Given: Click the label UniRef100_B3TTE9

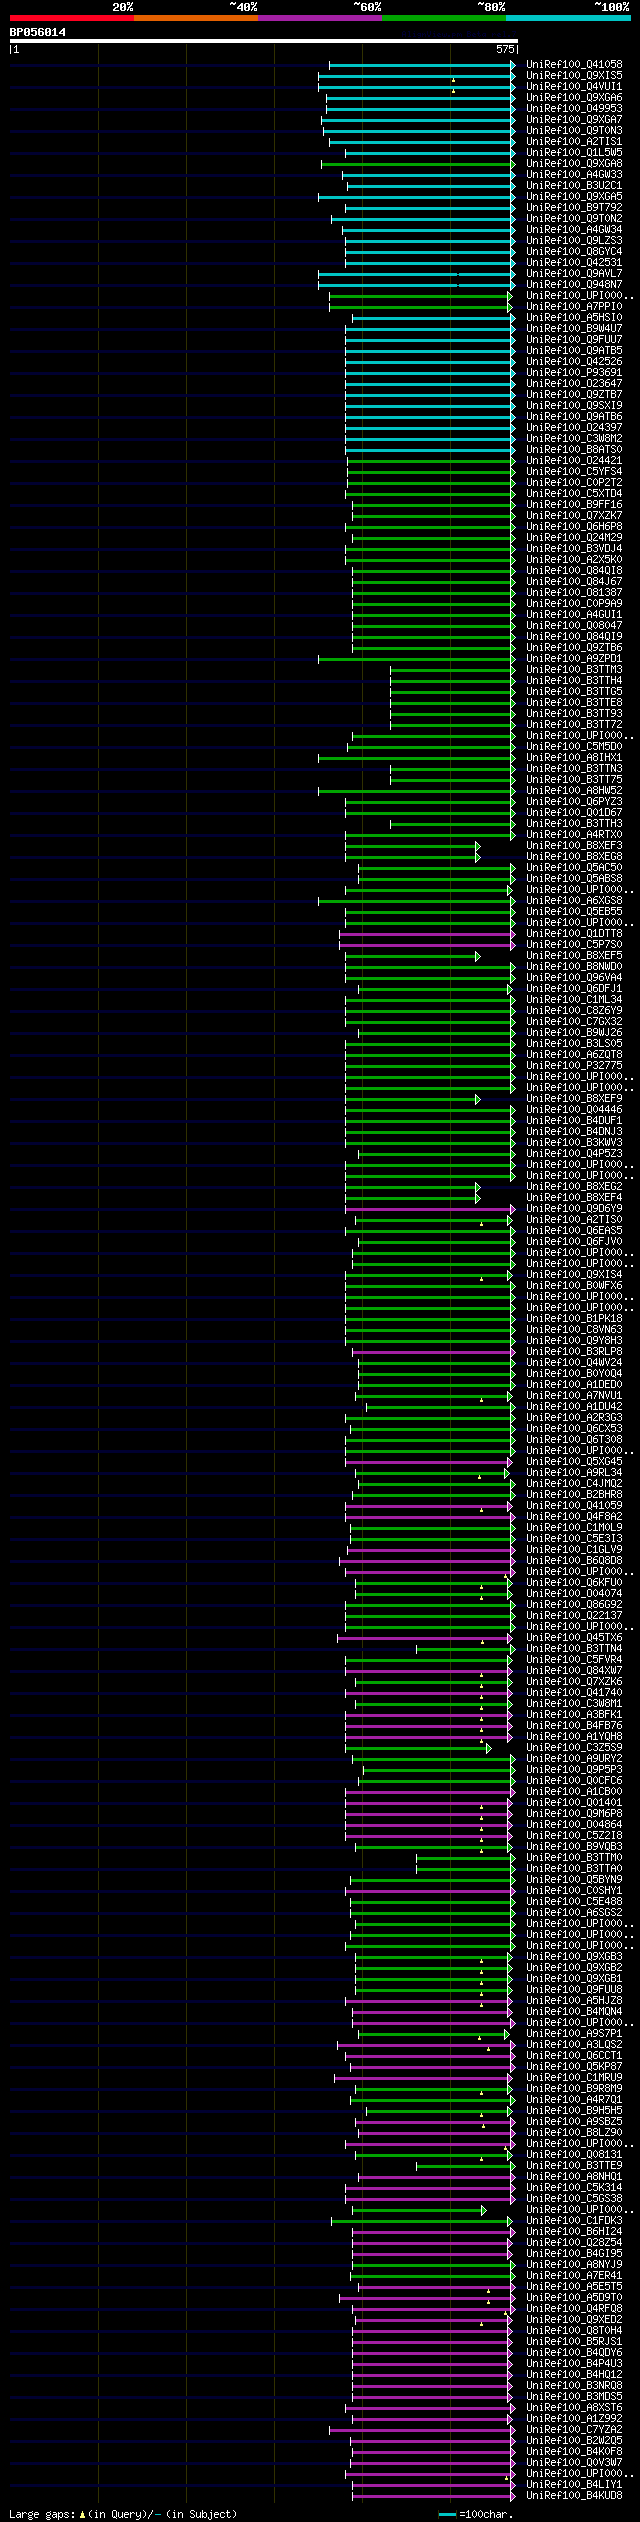Looking at the screenshot, I should 574,2166.
